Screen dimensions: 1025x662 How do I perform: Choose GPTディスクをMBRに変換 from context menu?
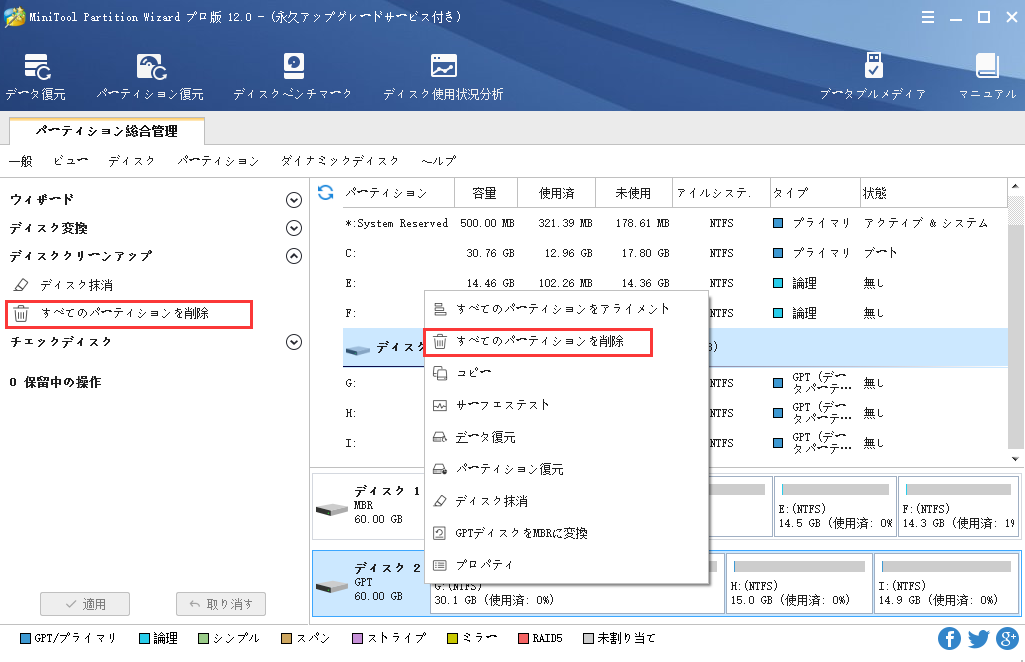click(x=566, y=533)
